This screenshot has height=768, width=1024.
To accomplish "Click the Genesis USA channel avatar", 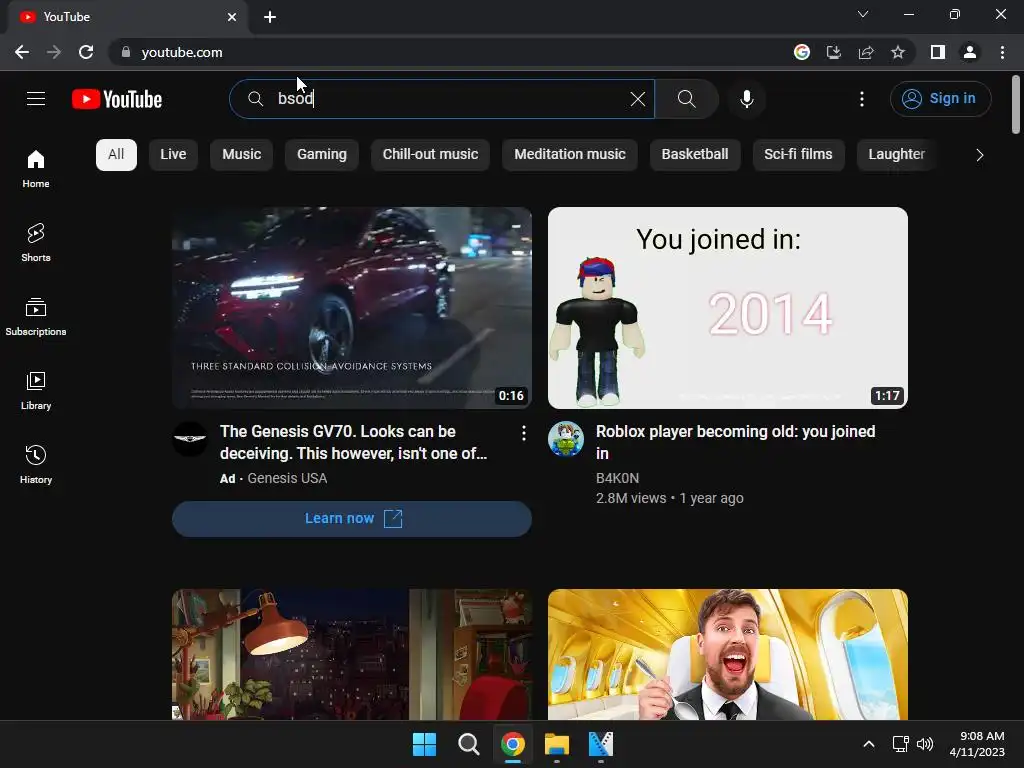I will pyautogui.click(x=190, y=439).
